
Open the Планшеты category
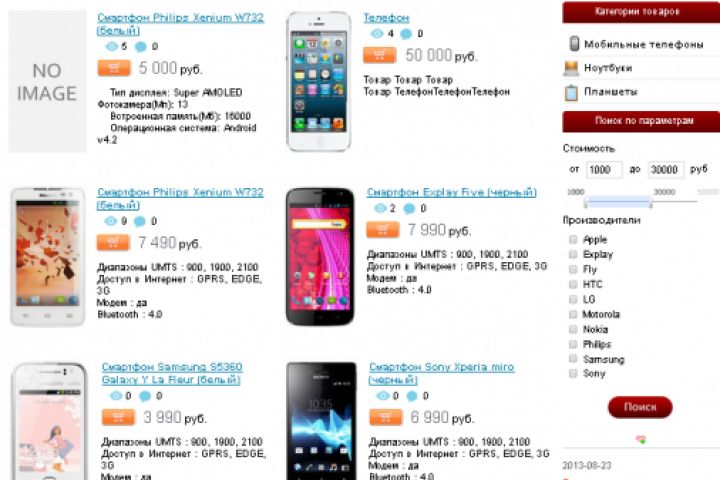tap(610, 92)
